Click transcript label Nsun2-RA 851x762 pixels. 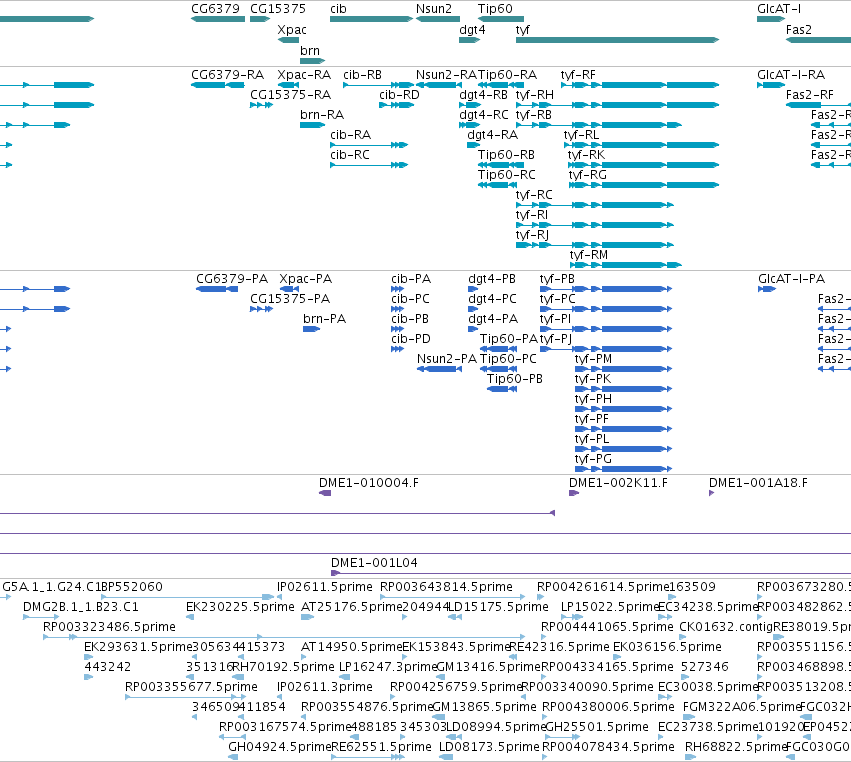[446, 75]
